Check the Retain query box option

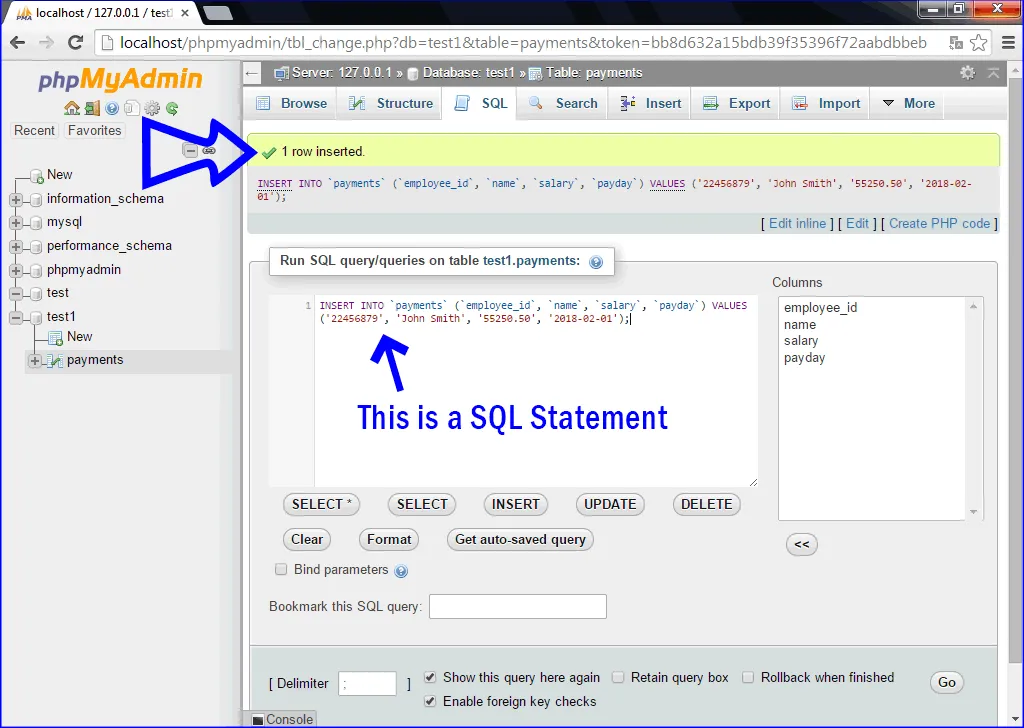pyautogui.click(x=618, y=677)
